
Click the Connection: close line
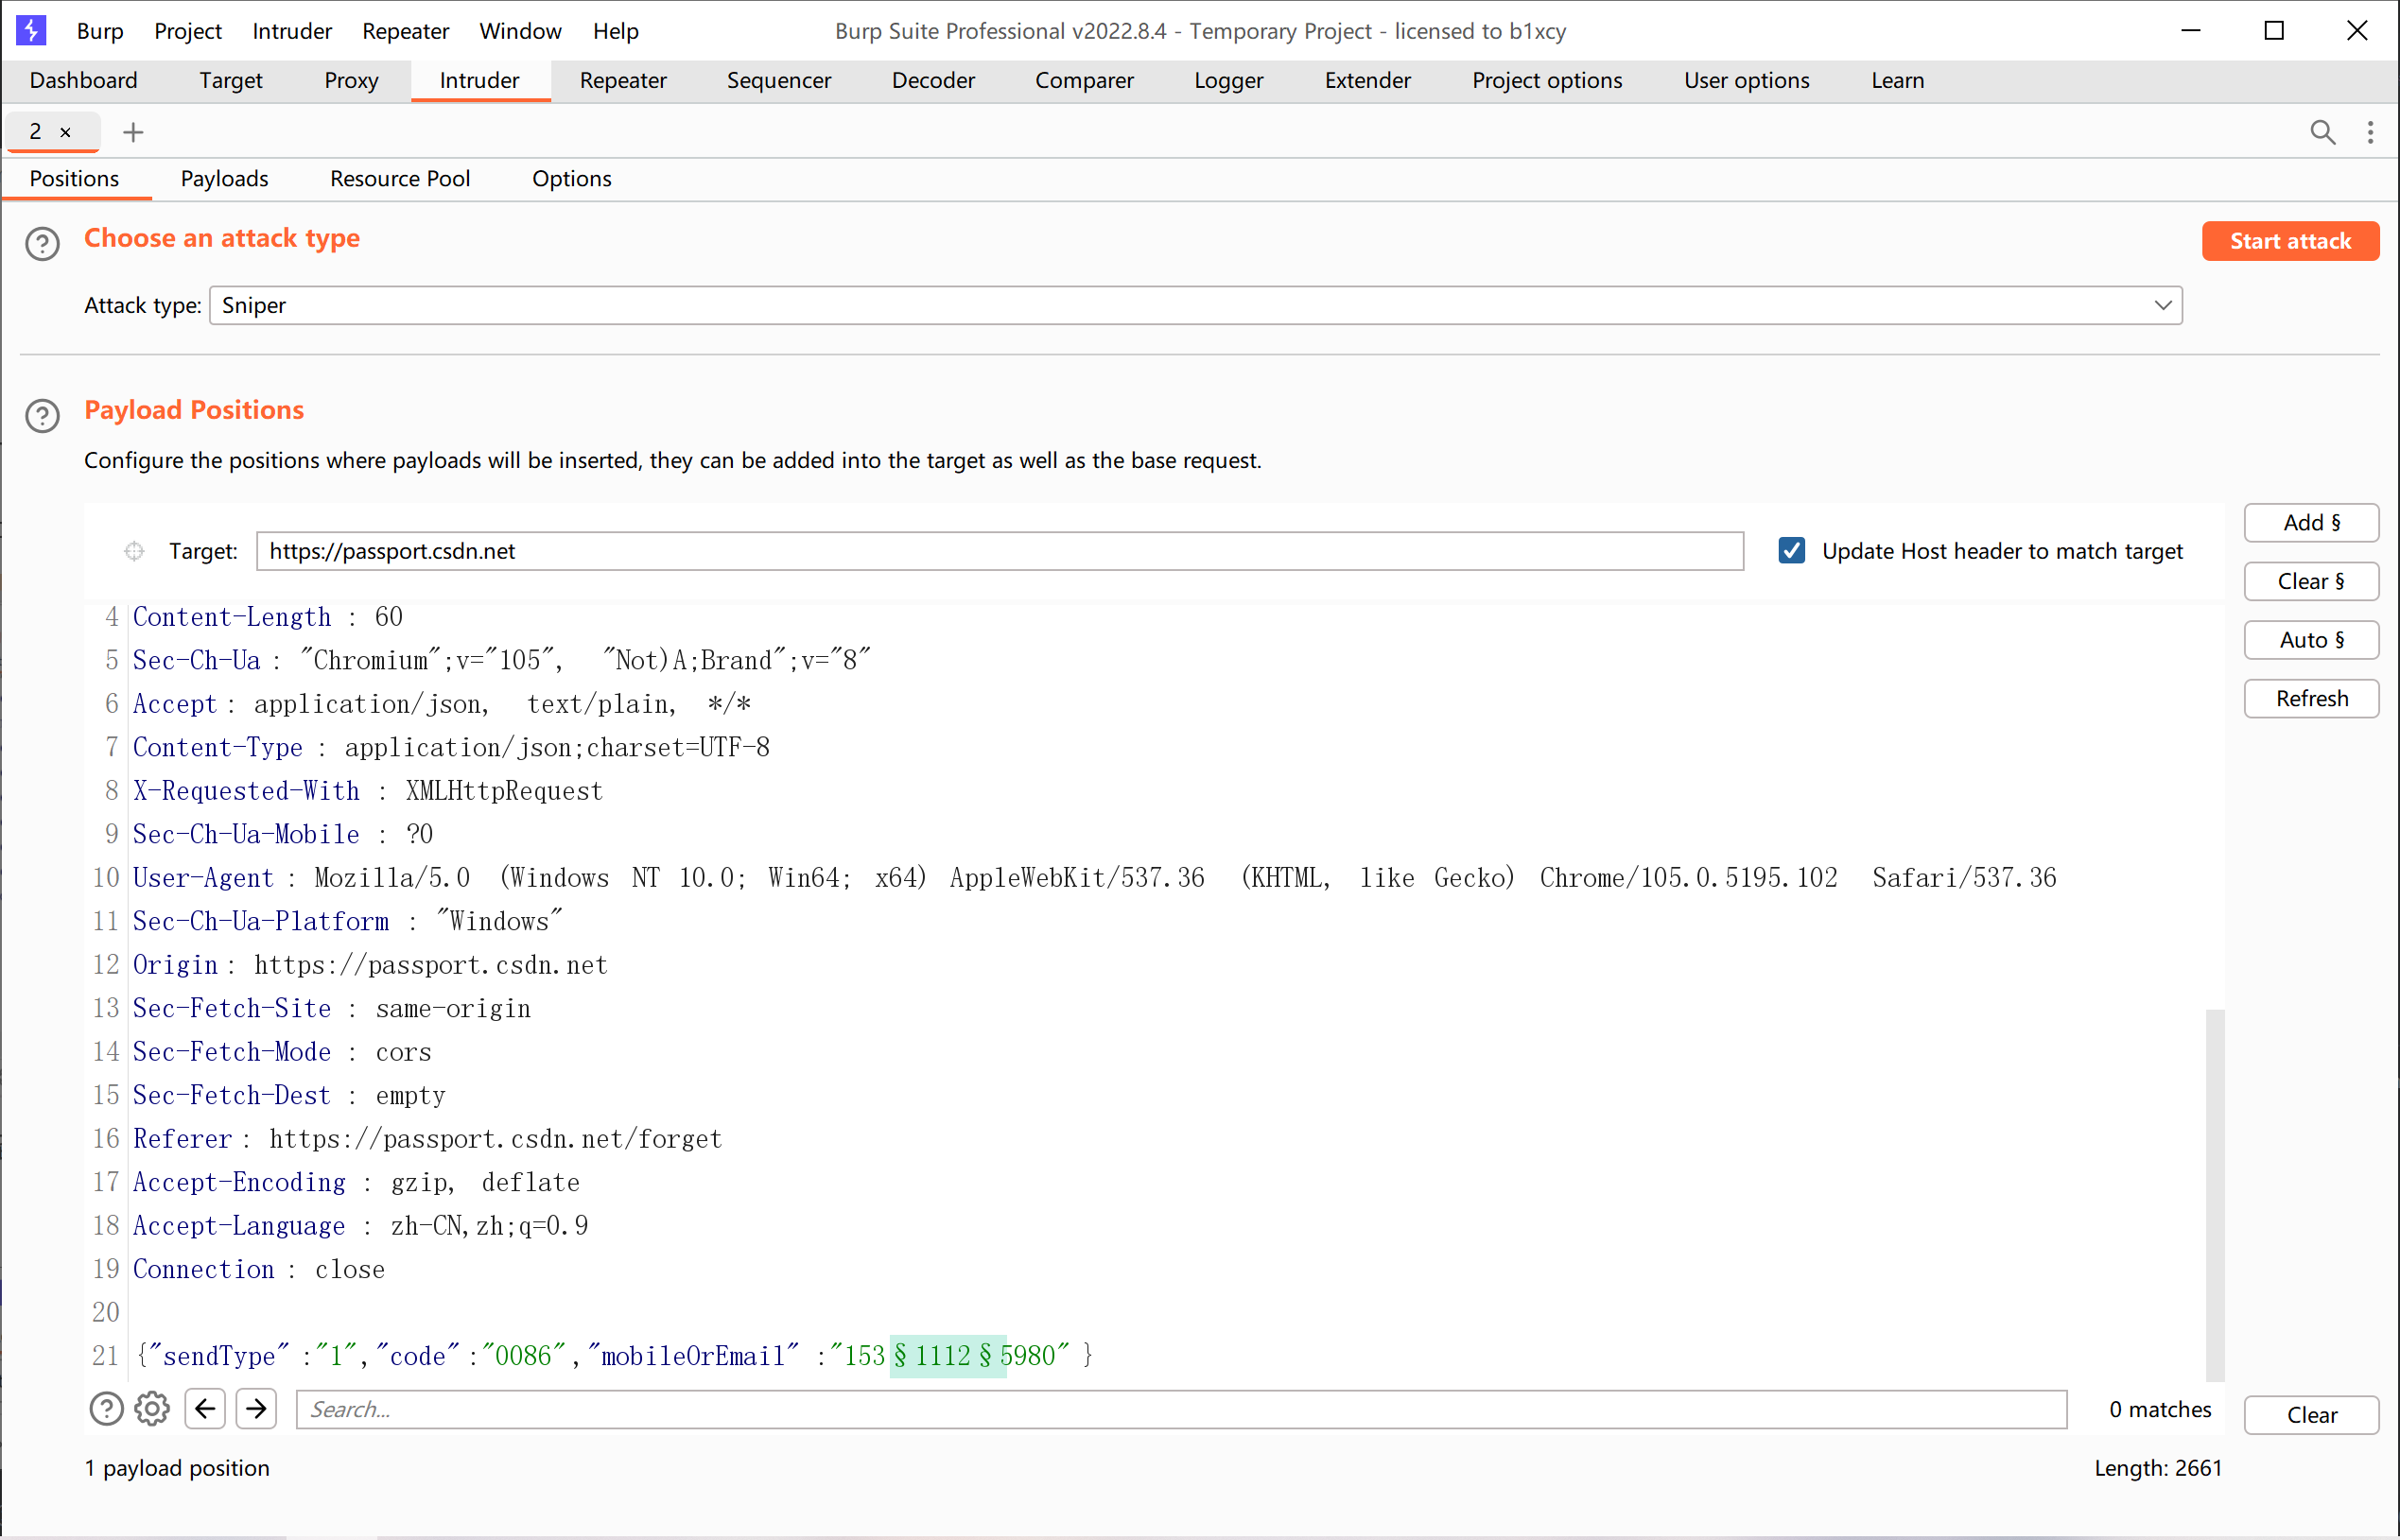pyautogui.click(x=259, y=1269)
